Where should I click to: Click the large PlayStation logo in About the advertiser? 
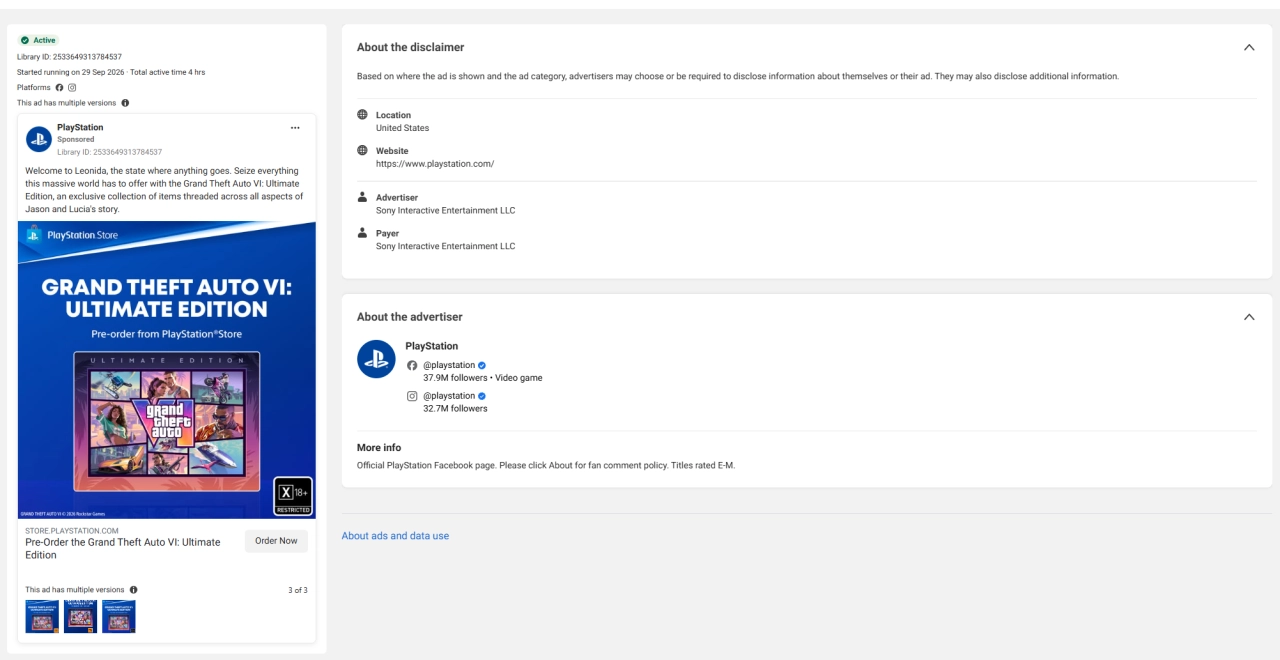376,359
